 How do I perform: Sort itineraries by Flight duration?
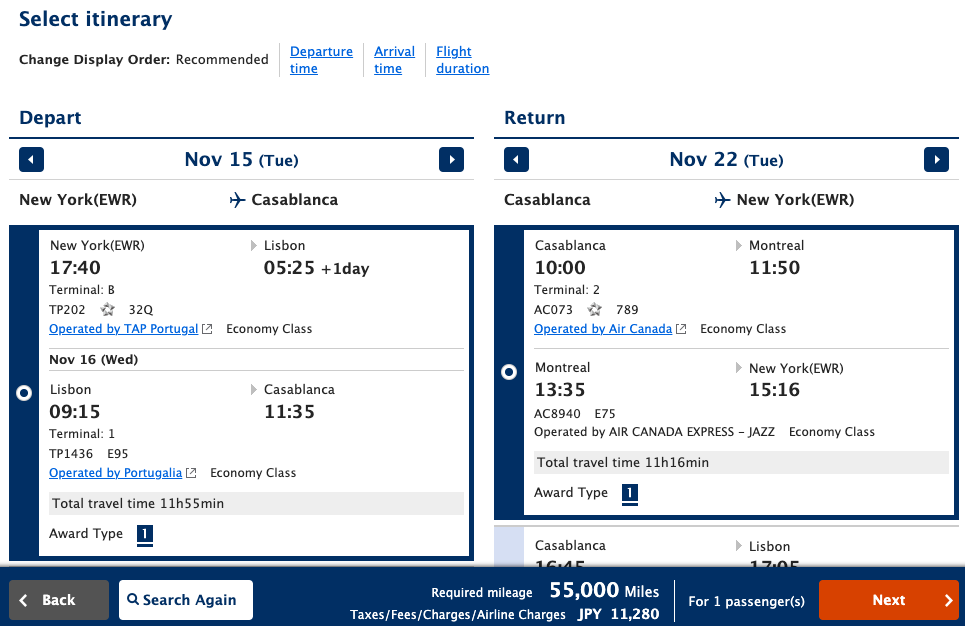(462, 60)
